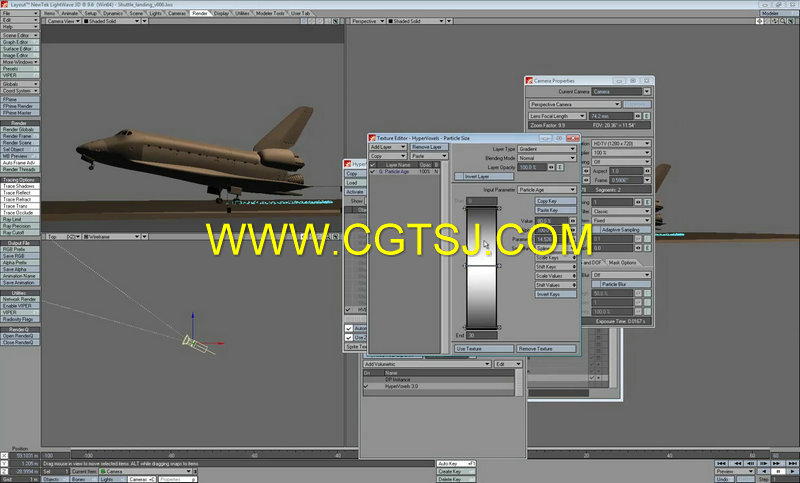Click the Delete Key button
The image size is (800, 483).
pyautogui.click(x=456, y=479)
